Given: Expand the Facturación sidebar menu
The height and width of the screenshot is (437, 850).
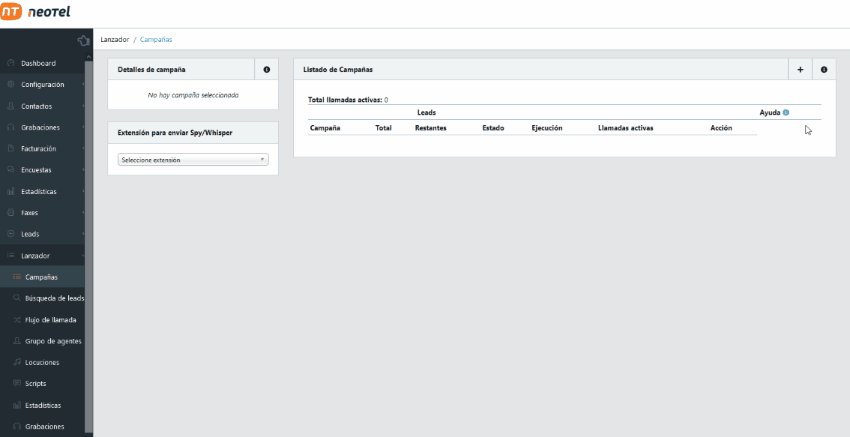Looking at the screenshot, I should pos(38,149).
